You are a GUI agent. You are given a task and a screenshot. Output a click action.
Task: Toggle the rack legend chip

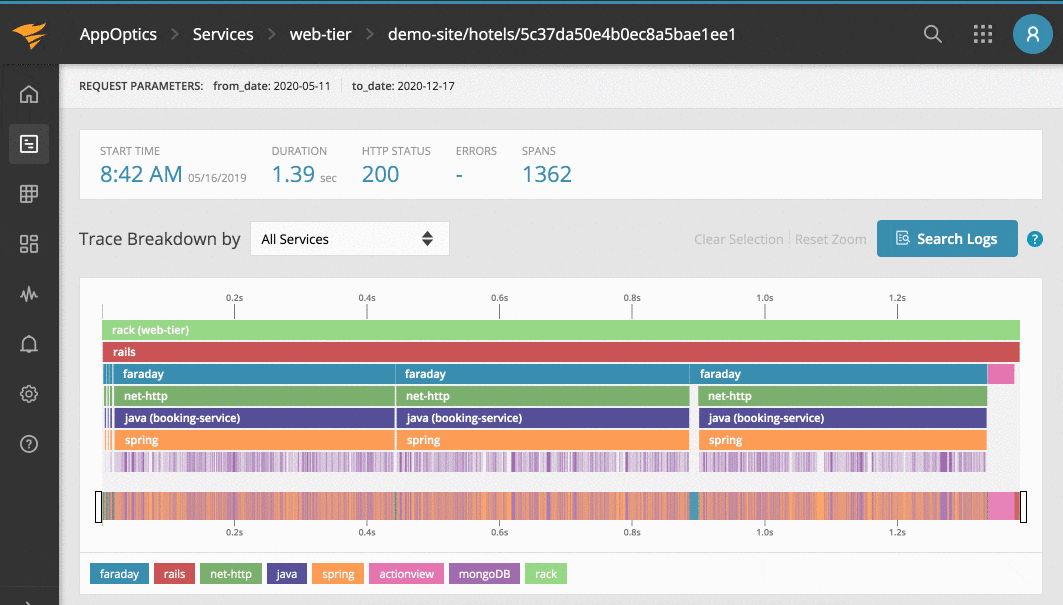click(x=546, y=574)
